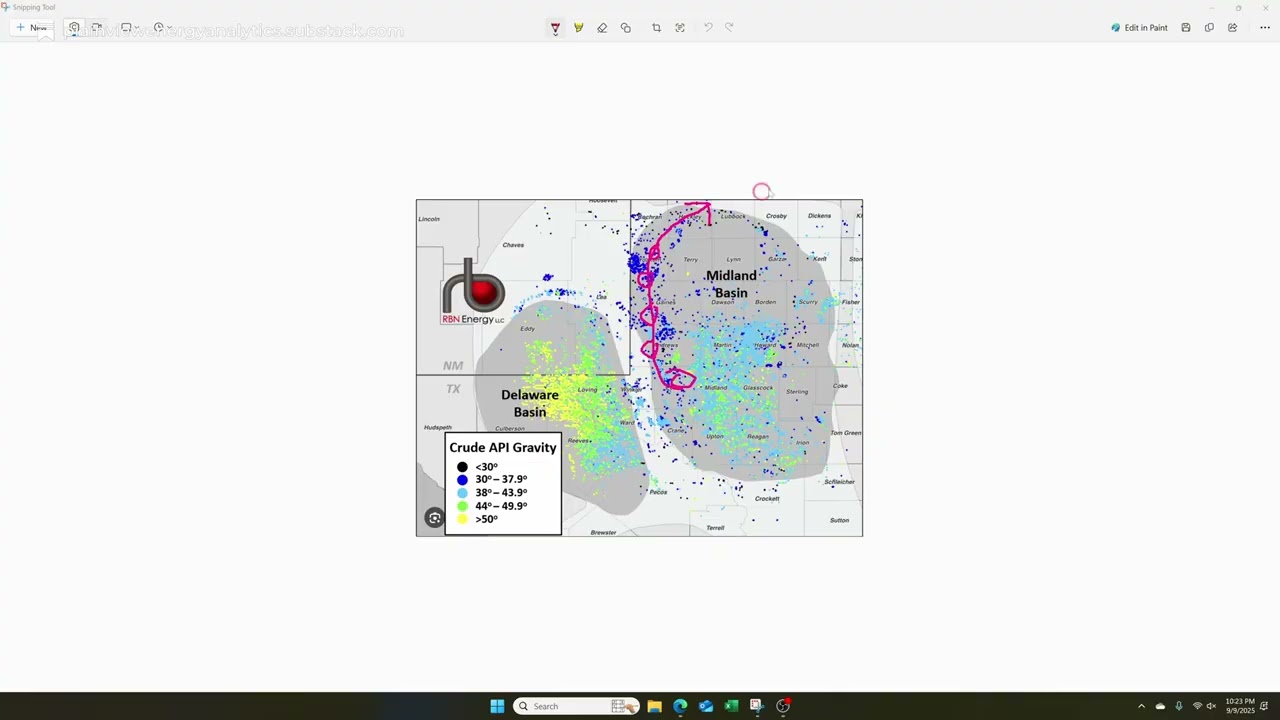Viewport: 1280px width, 720px height.
Task: Activate the image Crop tool
Action: click(656, 28)
